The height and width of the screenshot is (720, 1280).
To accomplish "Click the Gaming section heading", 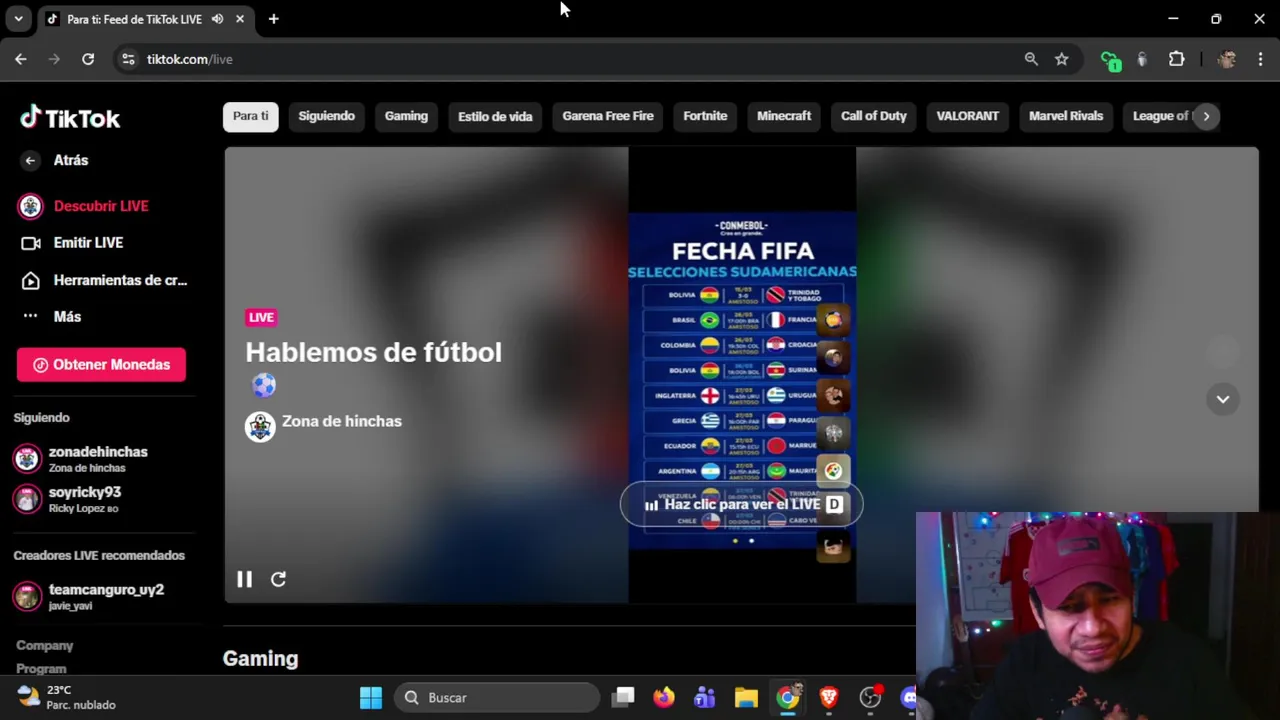I will point(260,659).
